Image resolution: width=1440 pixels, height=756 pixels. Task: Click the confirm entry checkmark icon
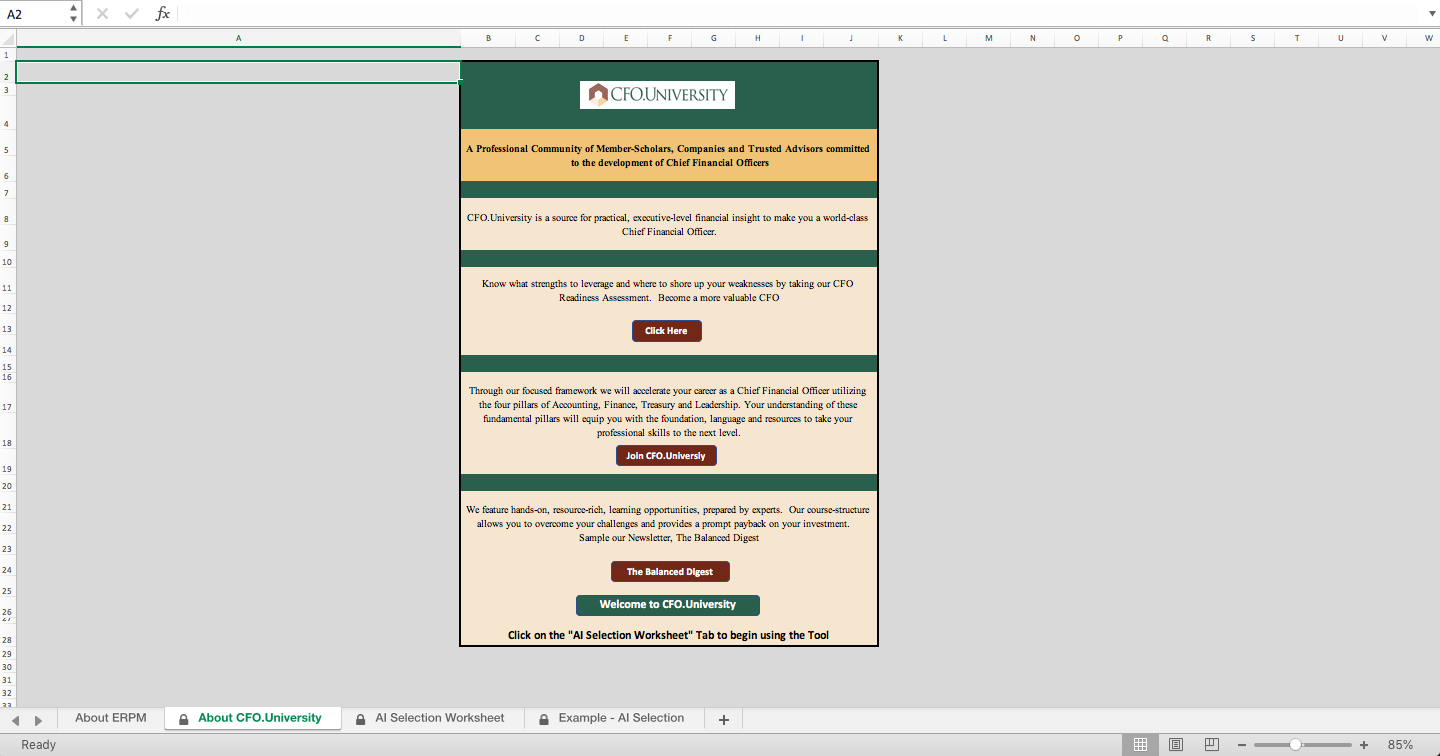pyautogui.click(x=132, y=14)
